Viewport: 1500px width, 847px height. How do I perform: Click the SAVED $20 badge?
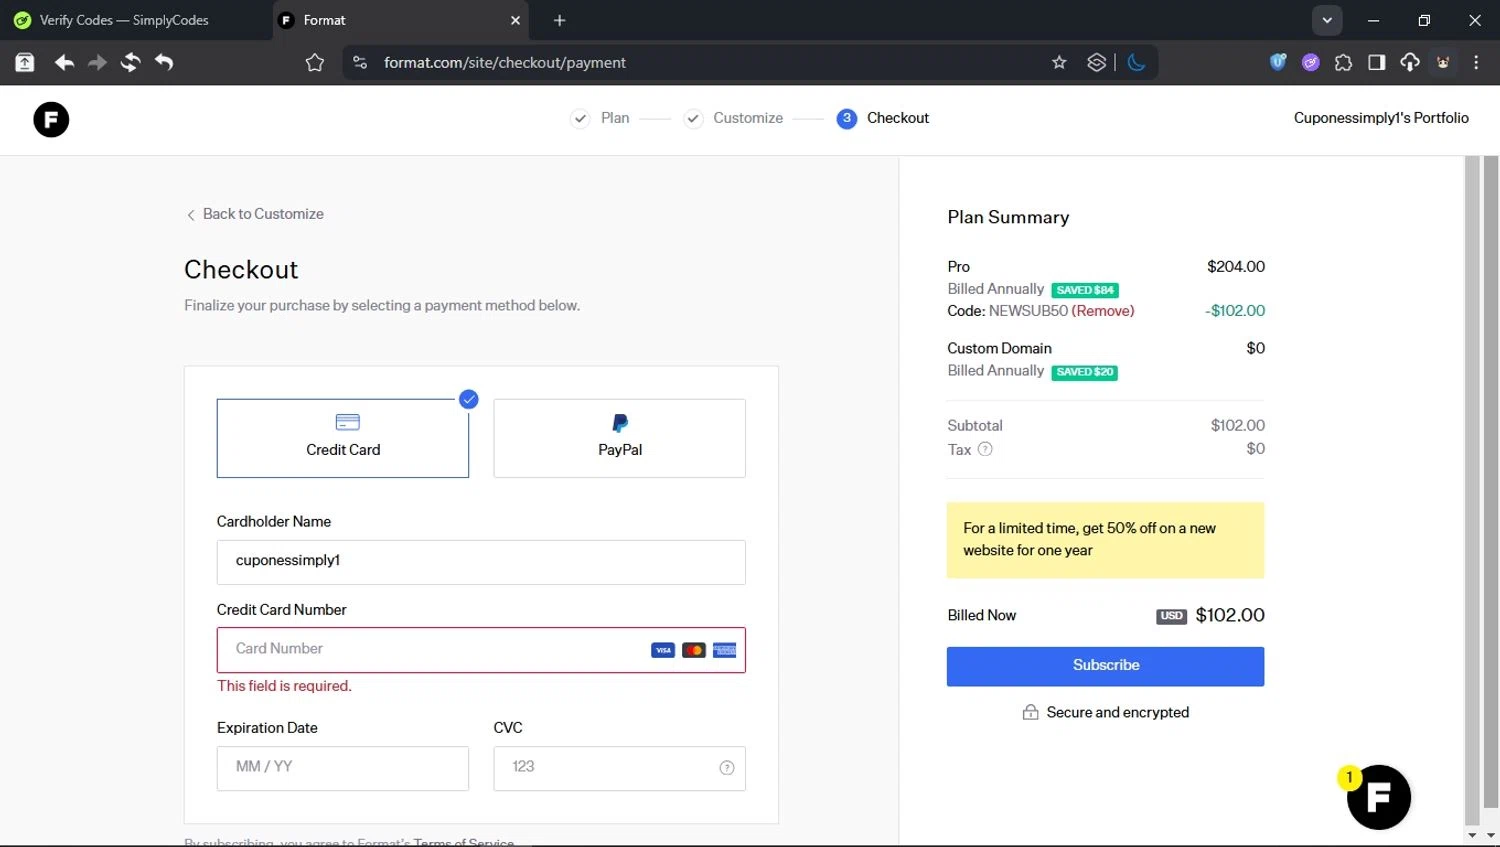click(1085, 372)
